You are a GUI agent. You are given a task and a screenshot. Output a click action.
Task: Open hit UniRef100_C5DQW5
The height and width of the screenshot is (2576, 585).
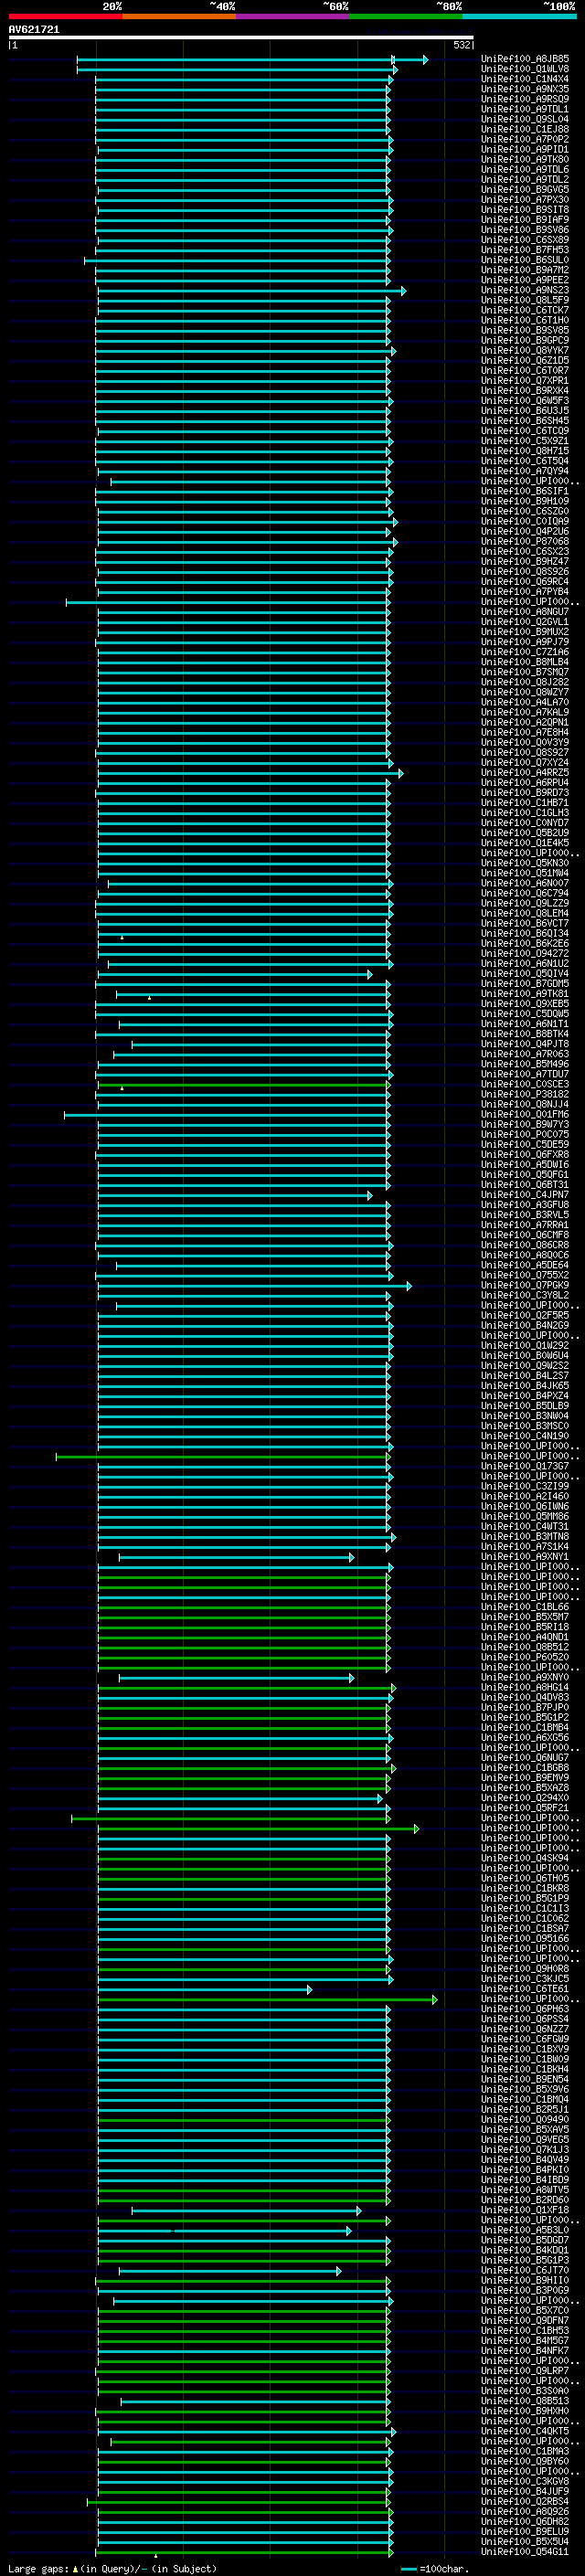525,1016
